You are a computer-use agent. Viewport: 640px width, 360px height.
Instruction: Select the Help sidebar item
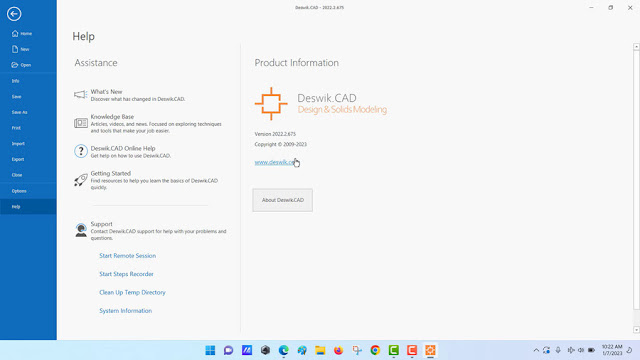[x=28, y=207]
